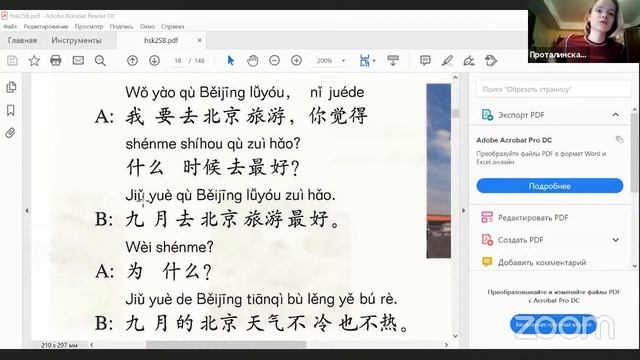This screenshot has height=360, width=640.
Task: Select the hsk258.pdf document tab
Action: point(161,40)
